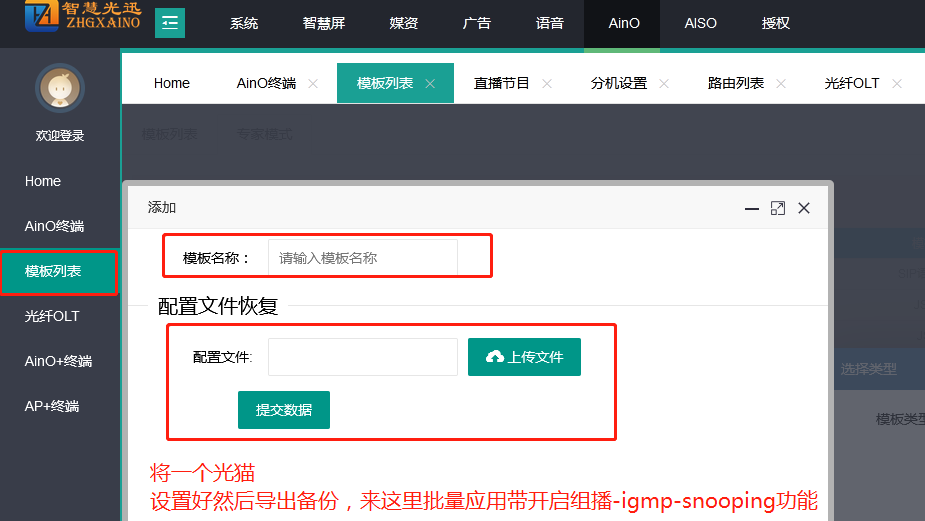
Task: Select AP+终端 in the sidebar
Action: click(52, 406)
